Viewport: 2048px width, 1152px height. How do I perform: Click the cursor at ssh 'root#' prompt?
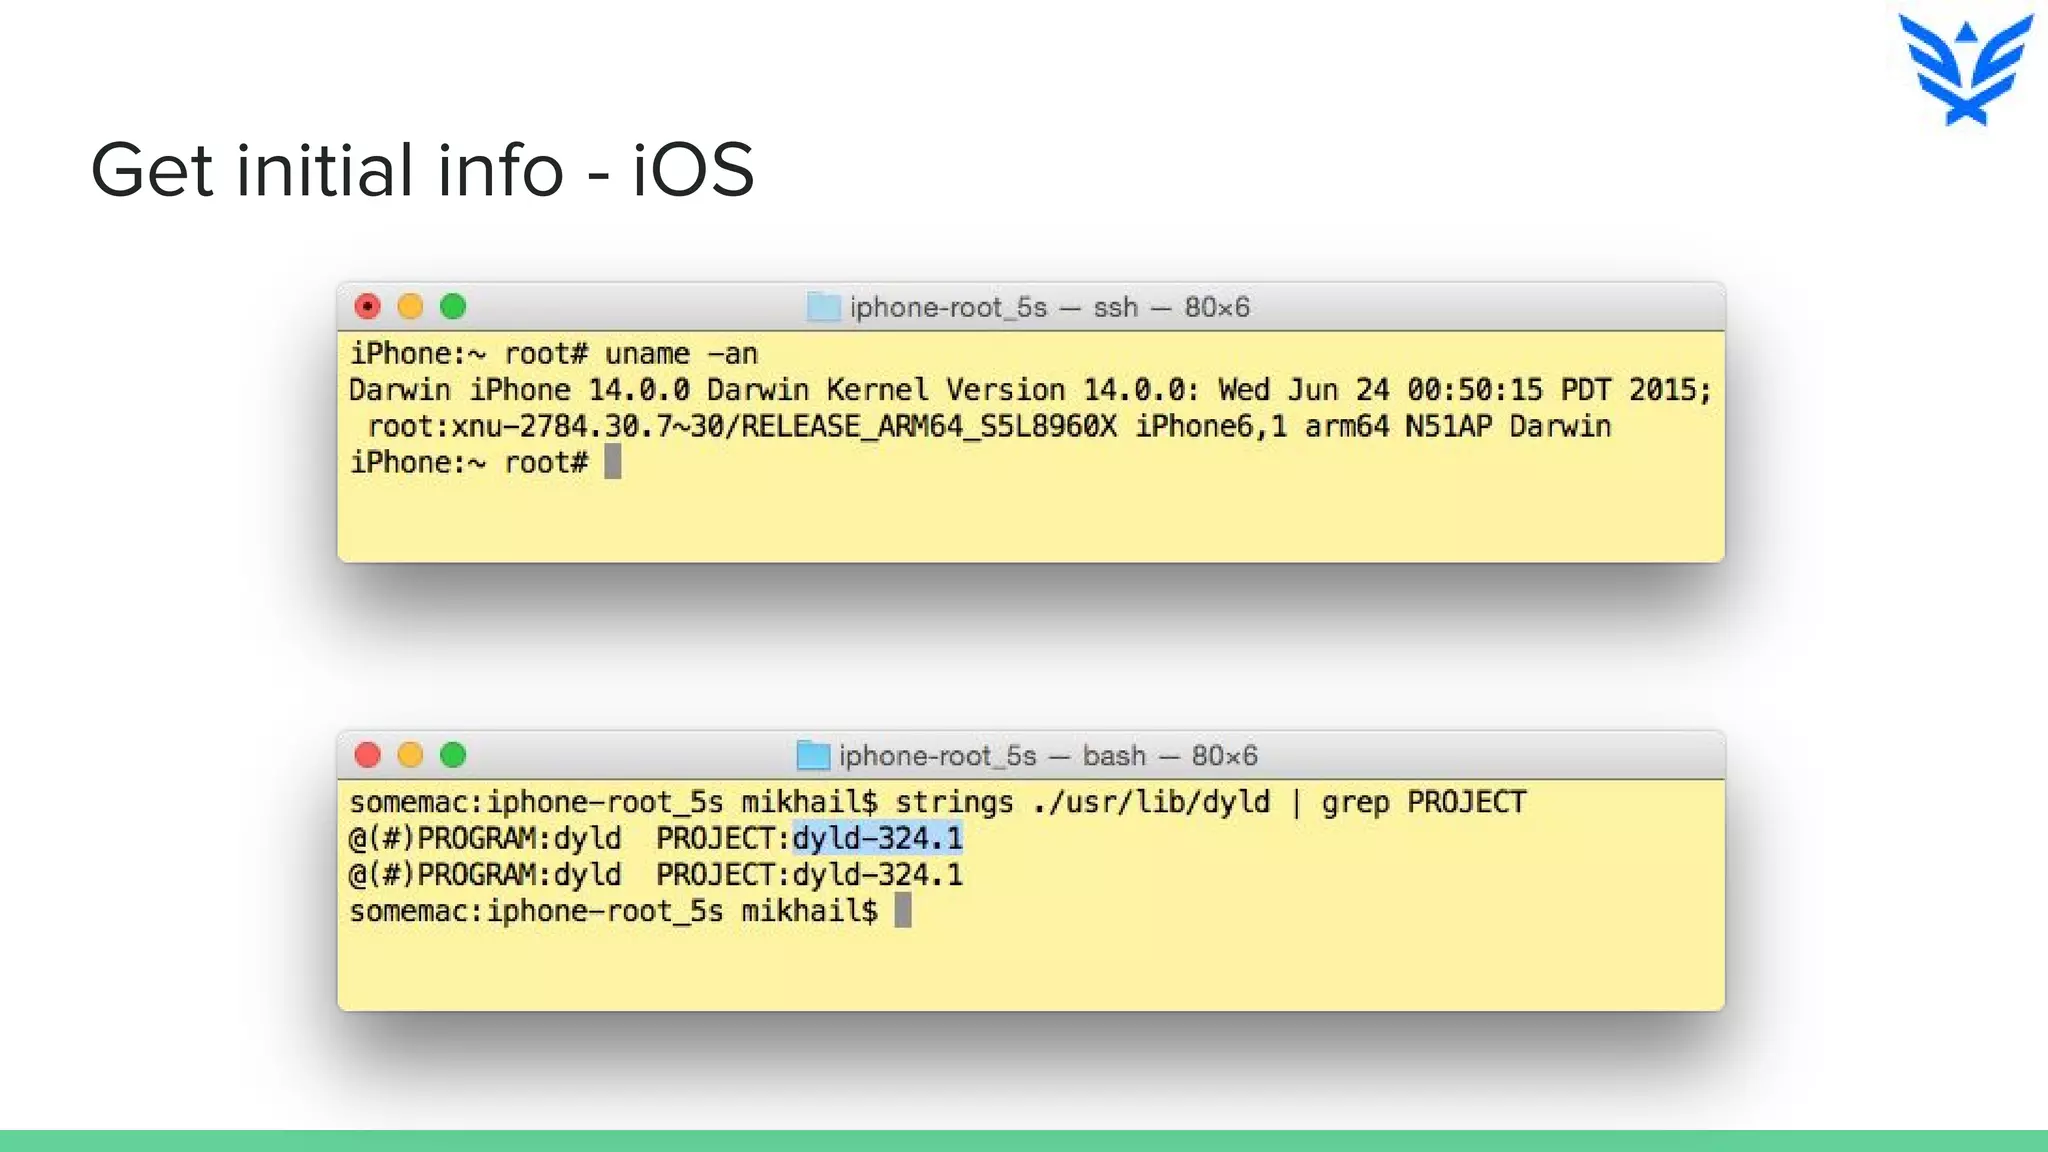[613, 462]
